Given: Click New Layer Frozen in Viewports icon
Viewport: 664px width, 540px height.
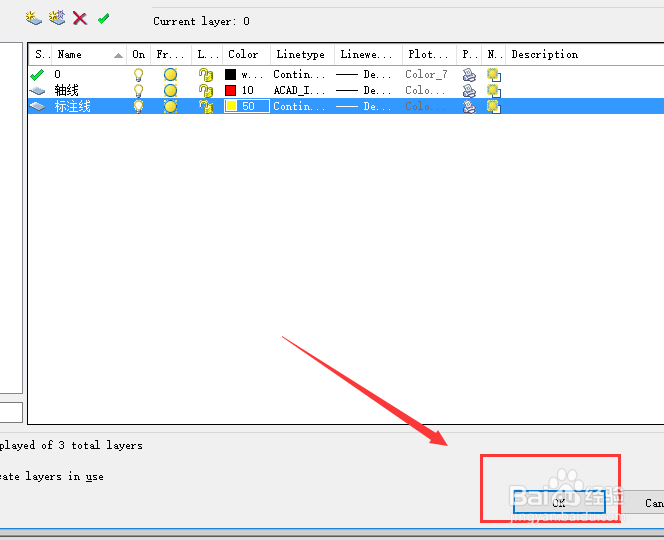Looking at the screenshot, I should (57, 18).
